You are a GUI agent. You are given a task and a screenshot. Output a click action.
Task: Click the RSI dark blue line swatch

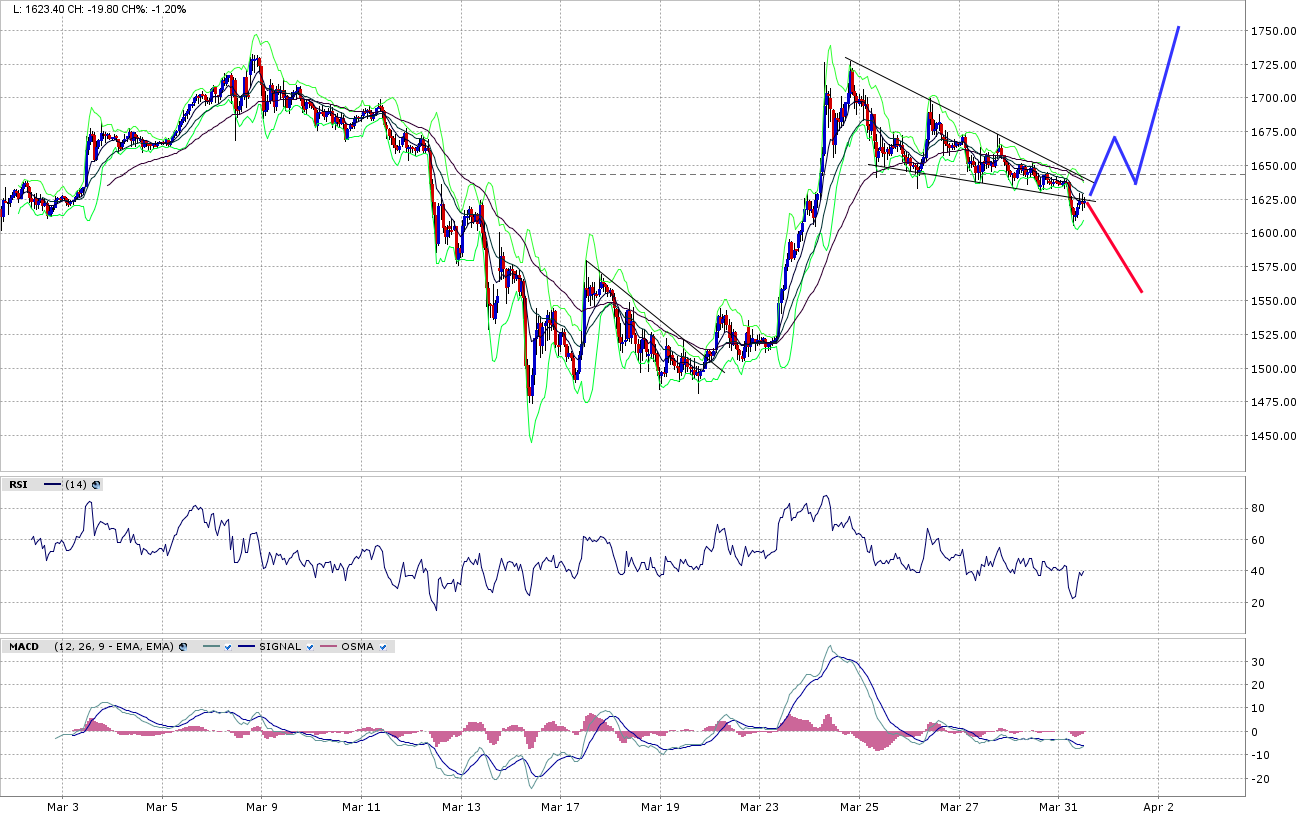[53, 485]
